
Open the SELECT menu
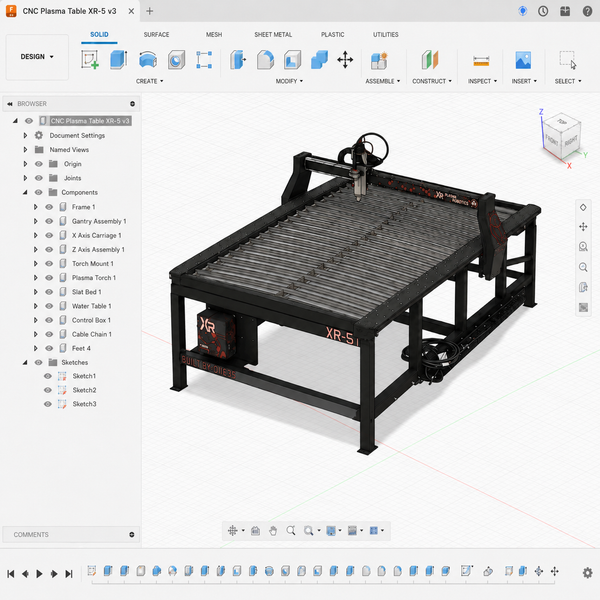[x=568, y=81]
